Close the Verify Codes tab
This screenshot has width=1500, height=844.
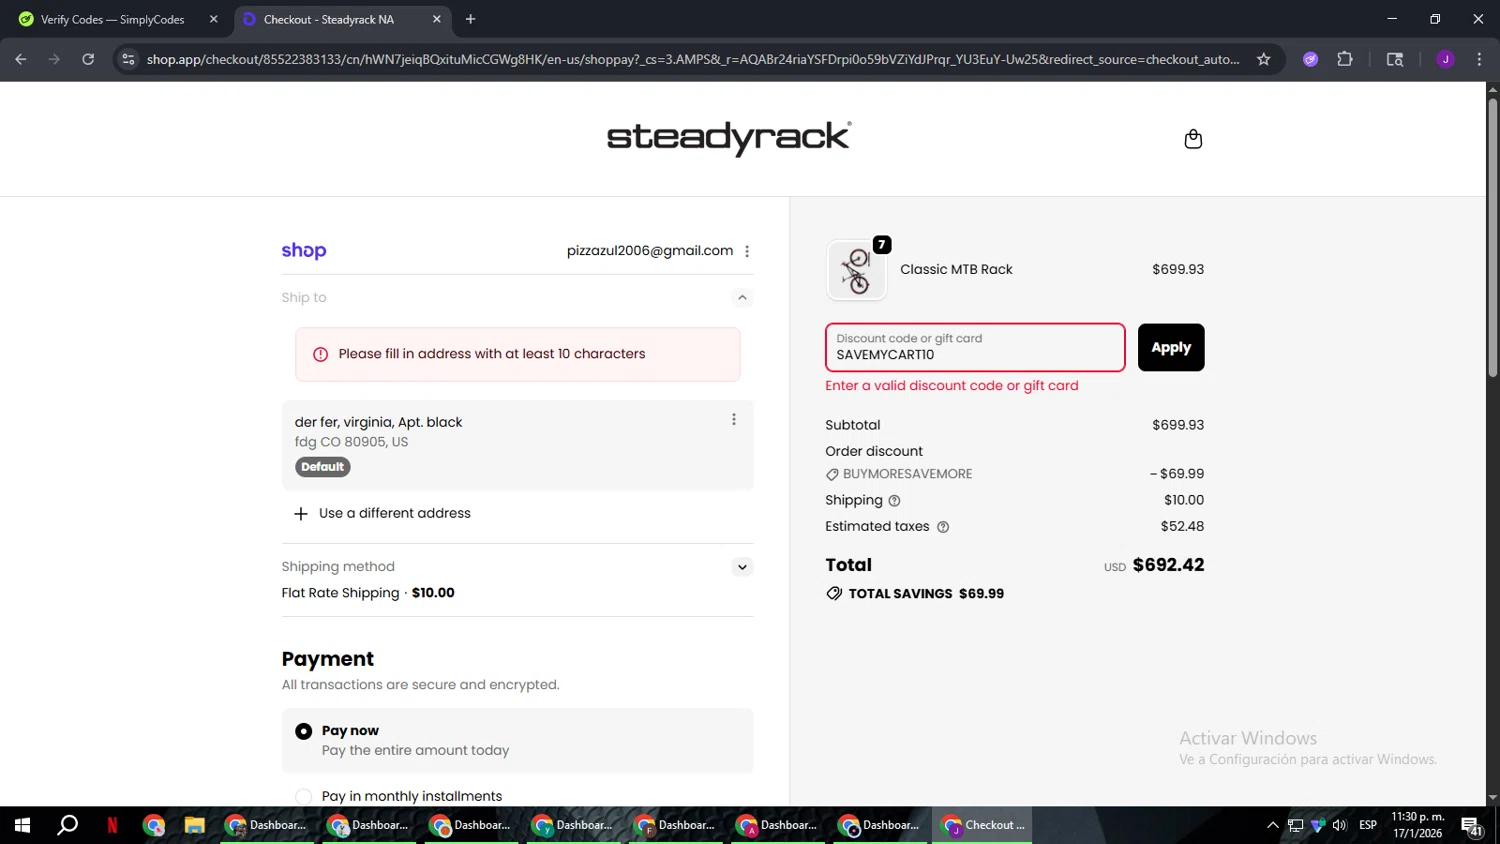tap(213, 19)
